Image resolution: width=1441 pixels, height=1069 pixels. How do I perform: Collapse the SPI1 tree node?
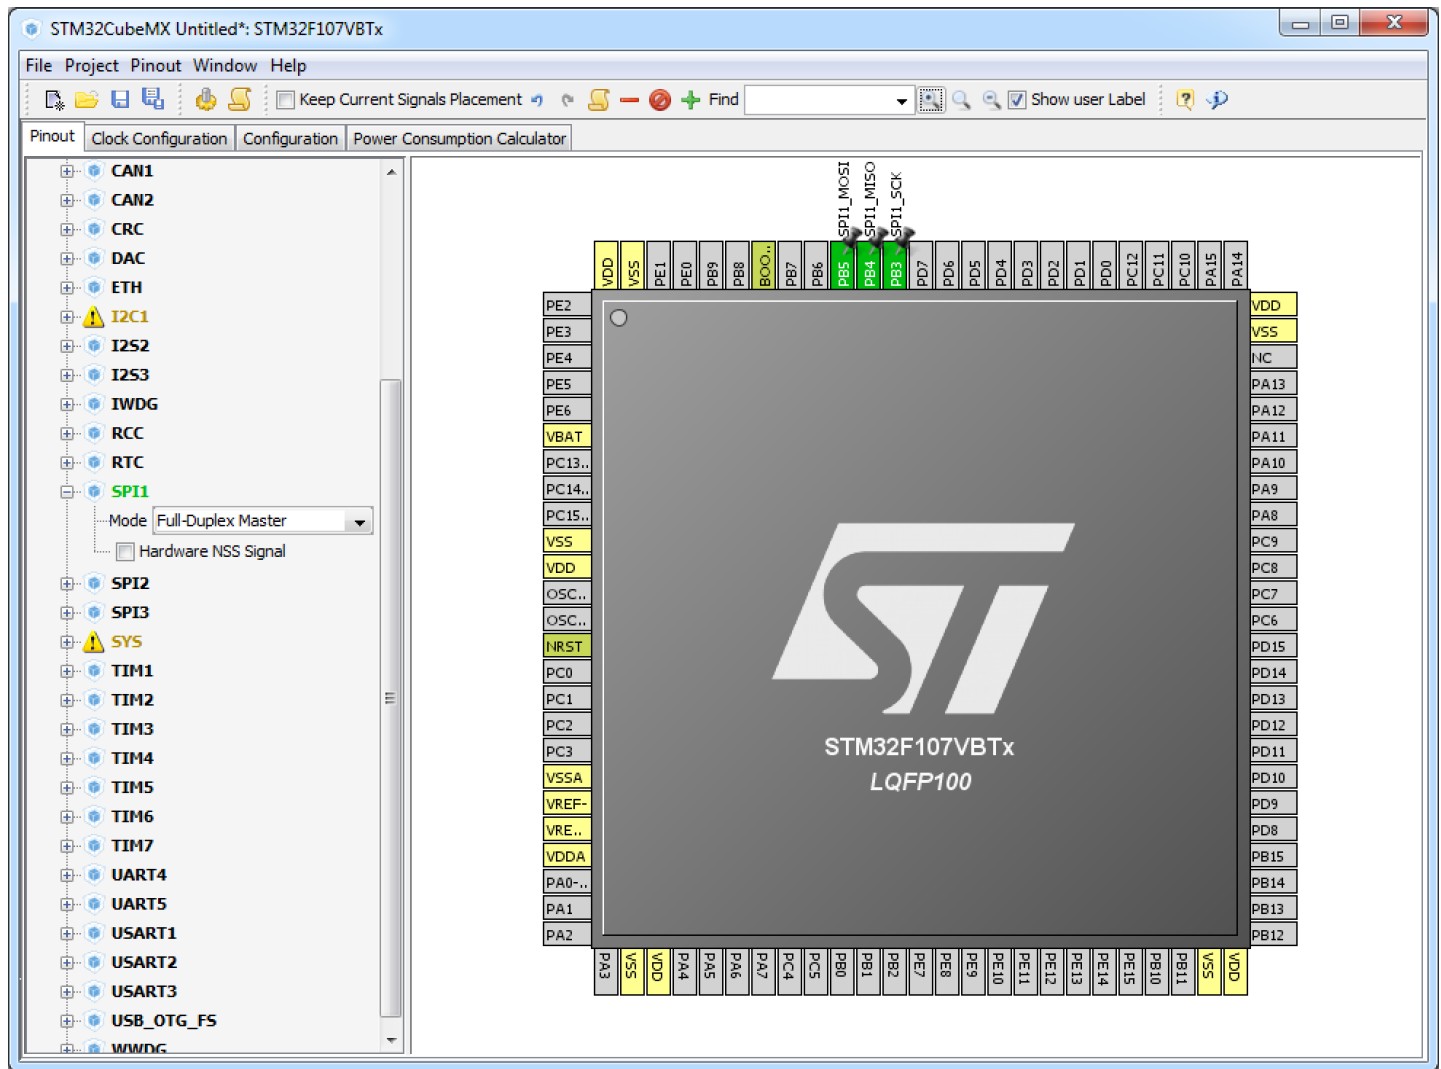click(67, 492)
